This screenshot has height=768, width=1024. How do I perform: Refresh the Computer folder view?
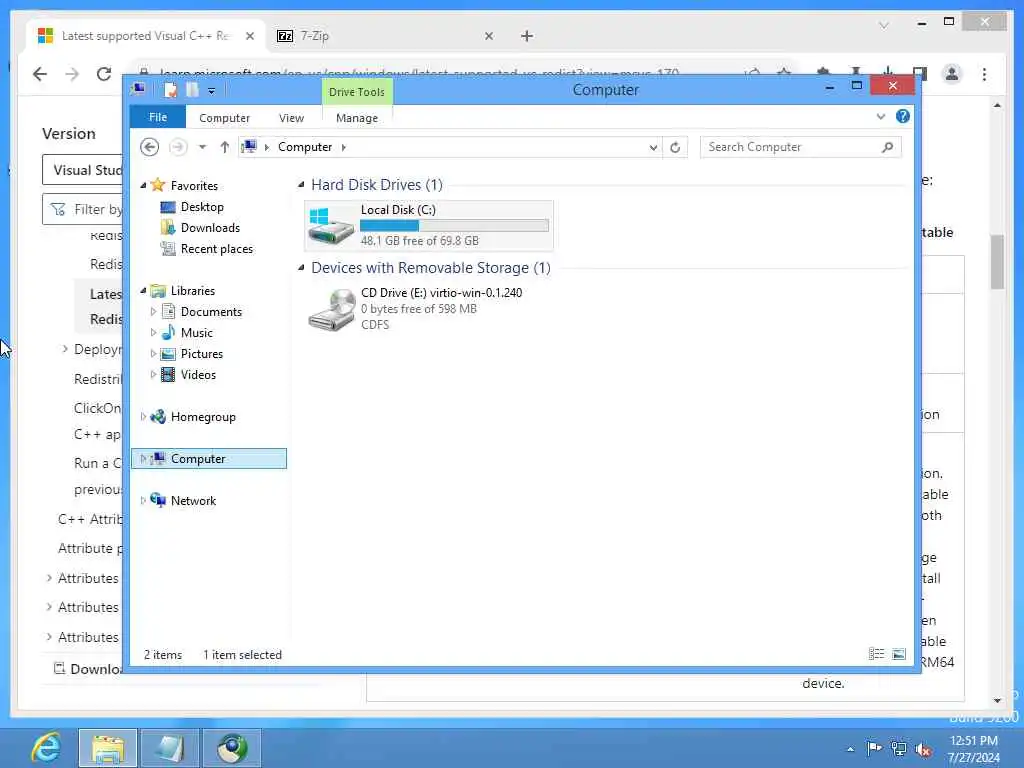point(675,147)
